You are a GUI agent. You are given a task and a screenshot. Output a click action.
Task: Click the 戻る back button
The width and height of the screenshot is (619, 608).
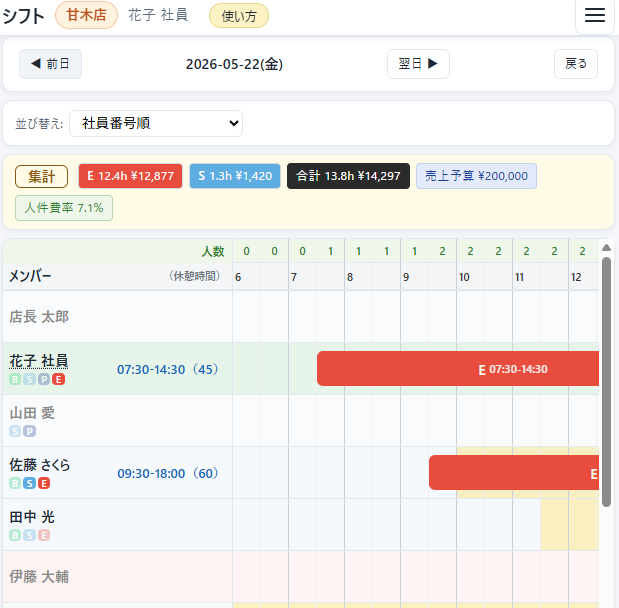coord(576,64)
